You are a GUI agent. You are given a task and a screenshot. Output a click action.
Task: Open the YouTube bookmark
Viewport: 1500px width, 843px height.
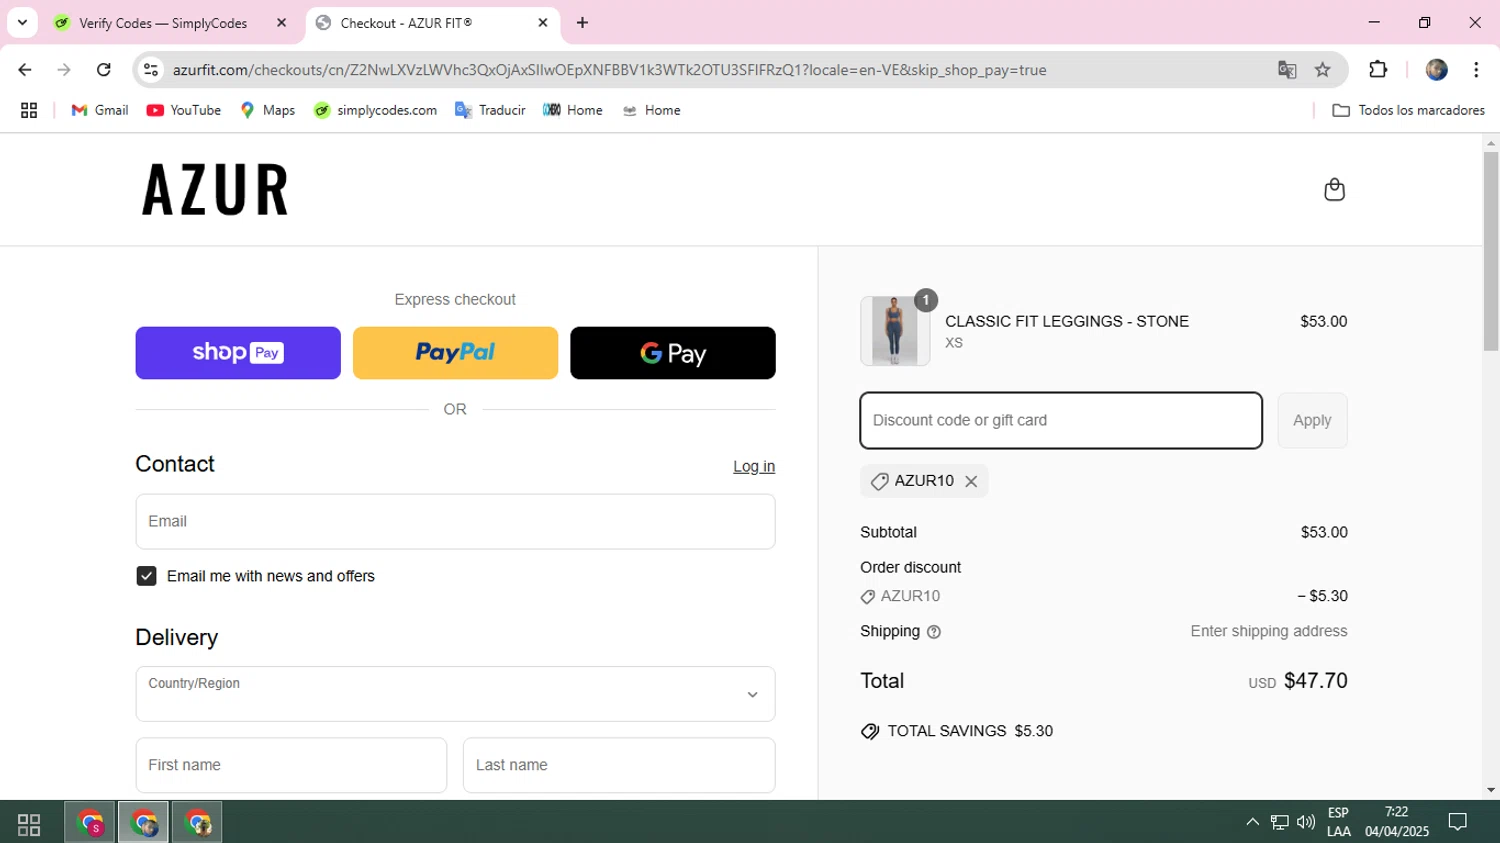[x=184, y=111]
